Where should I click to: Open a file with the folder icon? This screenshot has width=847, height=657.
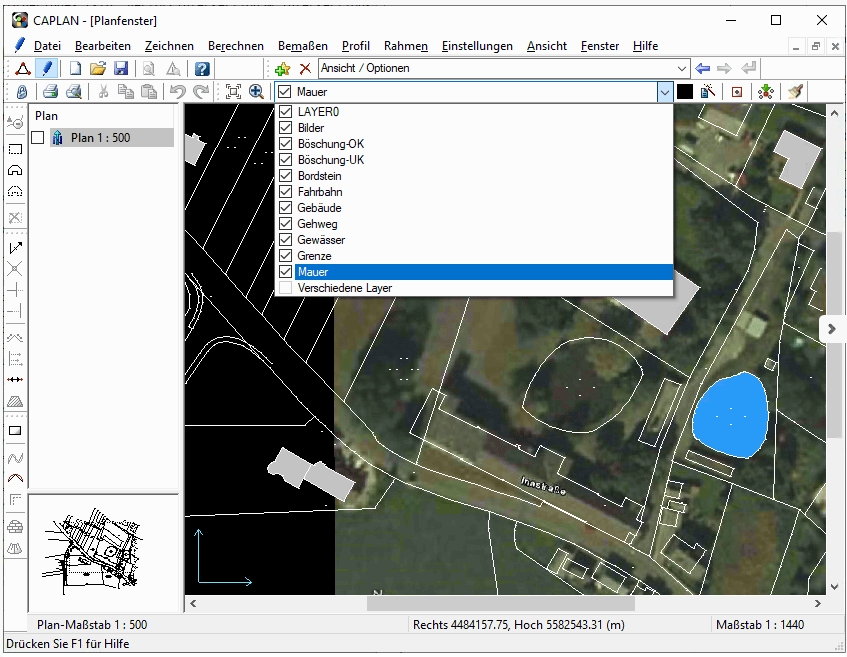click(98, 69)
